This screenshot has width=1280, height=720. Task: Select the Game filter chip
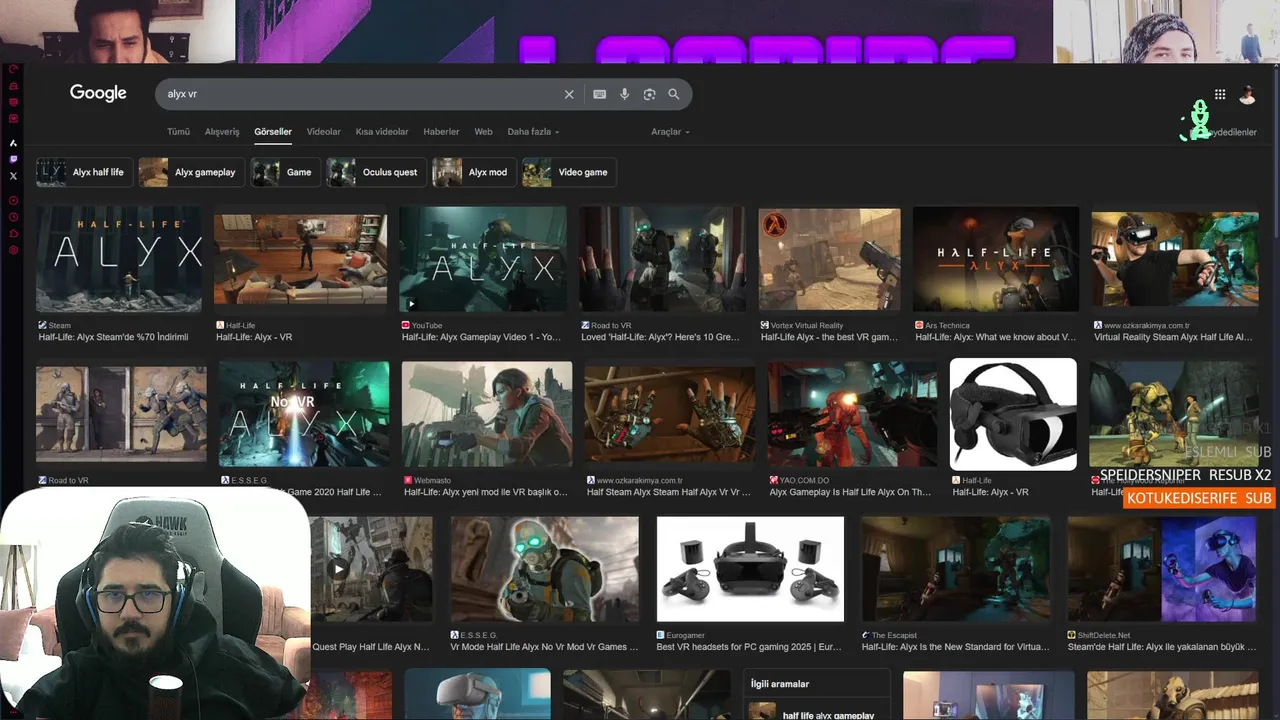pyautogui.click(x=285, y=172)
